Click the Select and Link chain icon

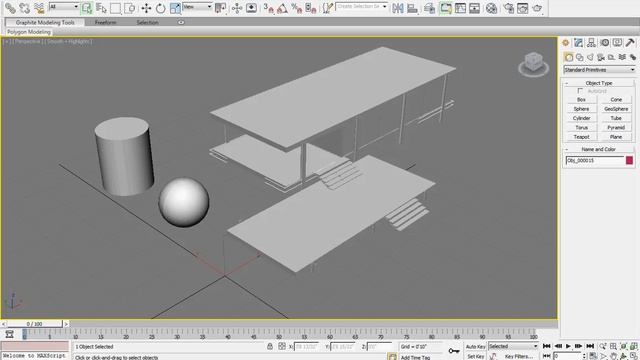click(10, 8)
